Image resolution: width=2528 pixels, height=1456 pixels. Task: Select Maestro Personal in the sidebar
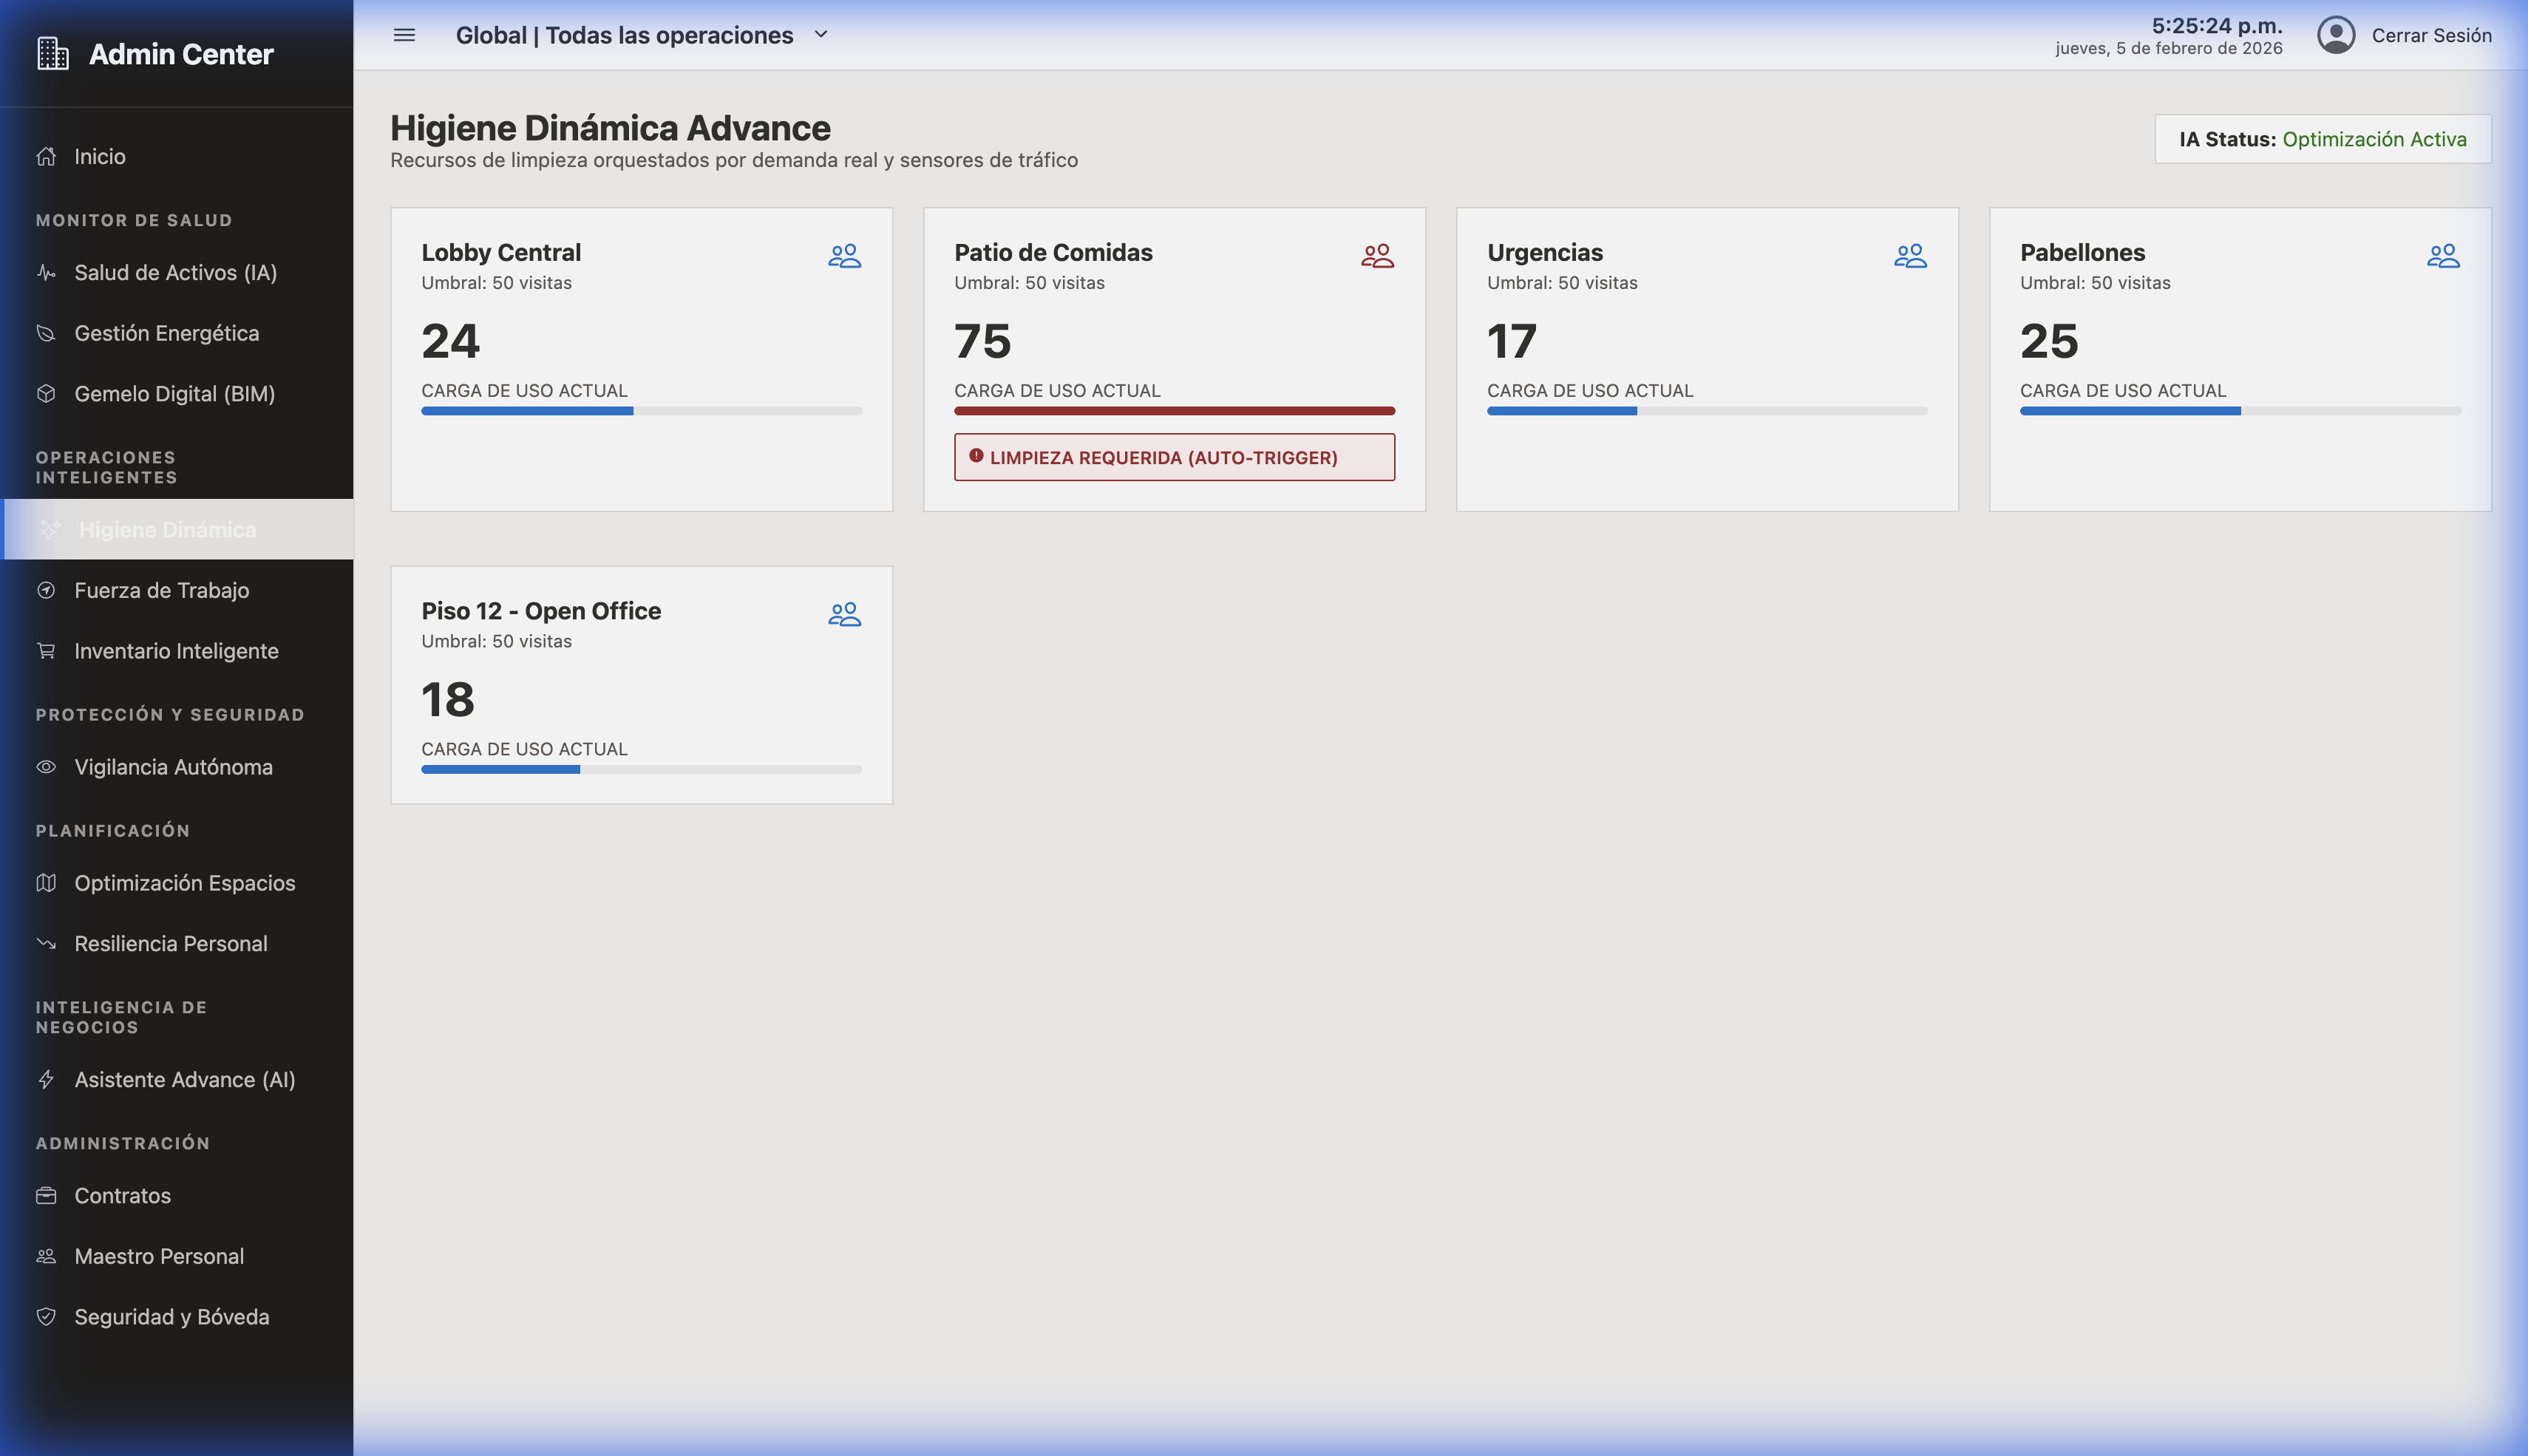point(158,1256)
